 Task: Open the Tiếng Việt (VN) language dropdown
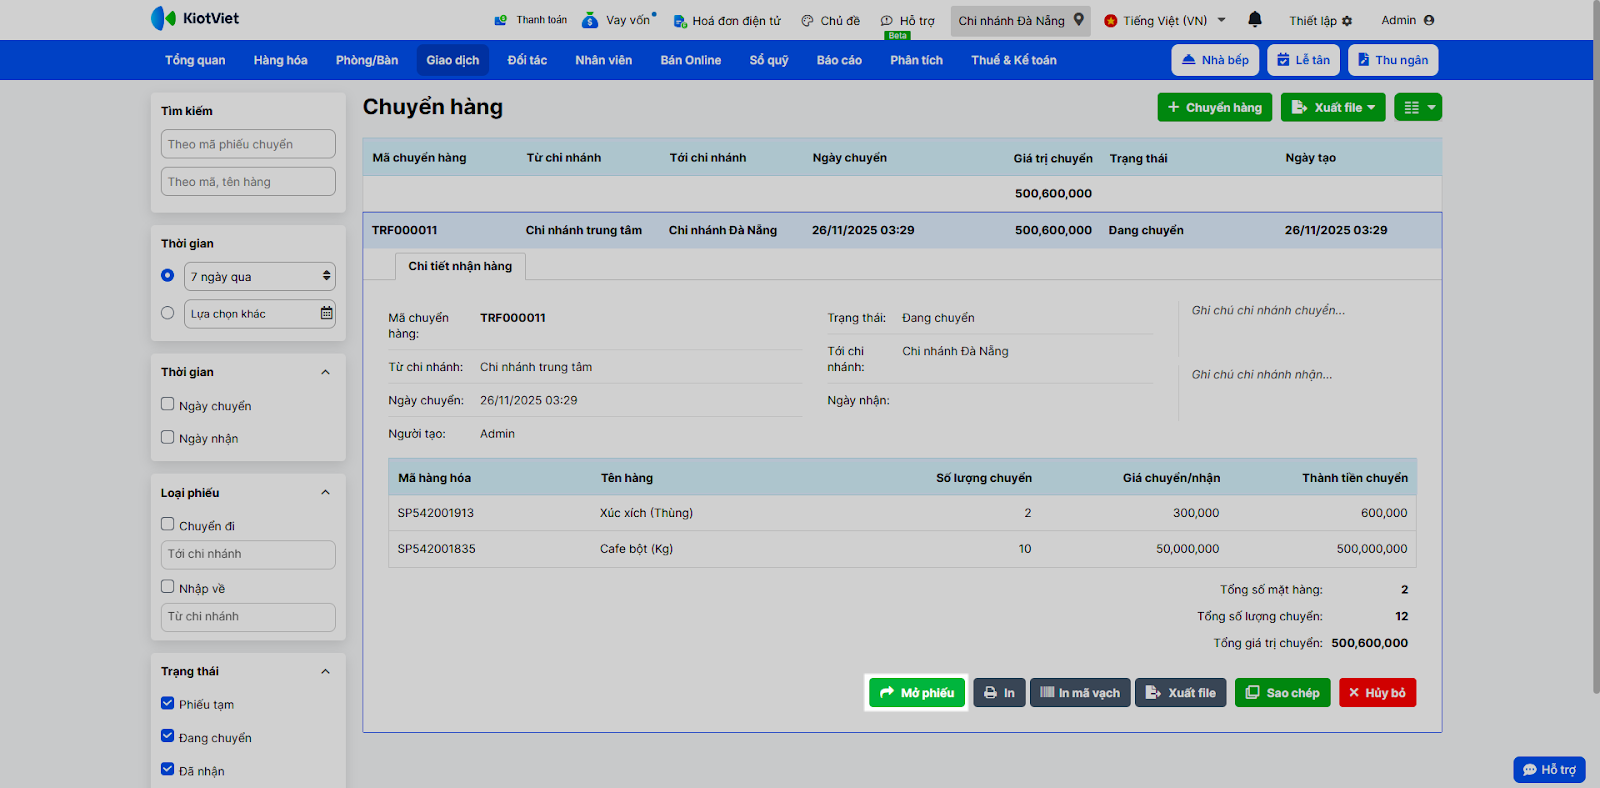click(1166, 20)
